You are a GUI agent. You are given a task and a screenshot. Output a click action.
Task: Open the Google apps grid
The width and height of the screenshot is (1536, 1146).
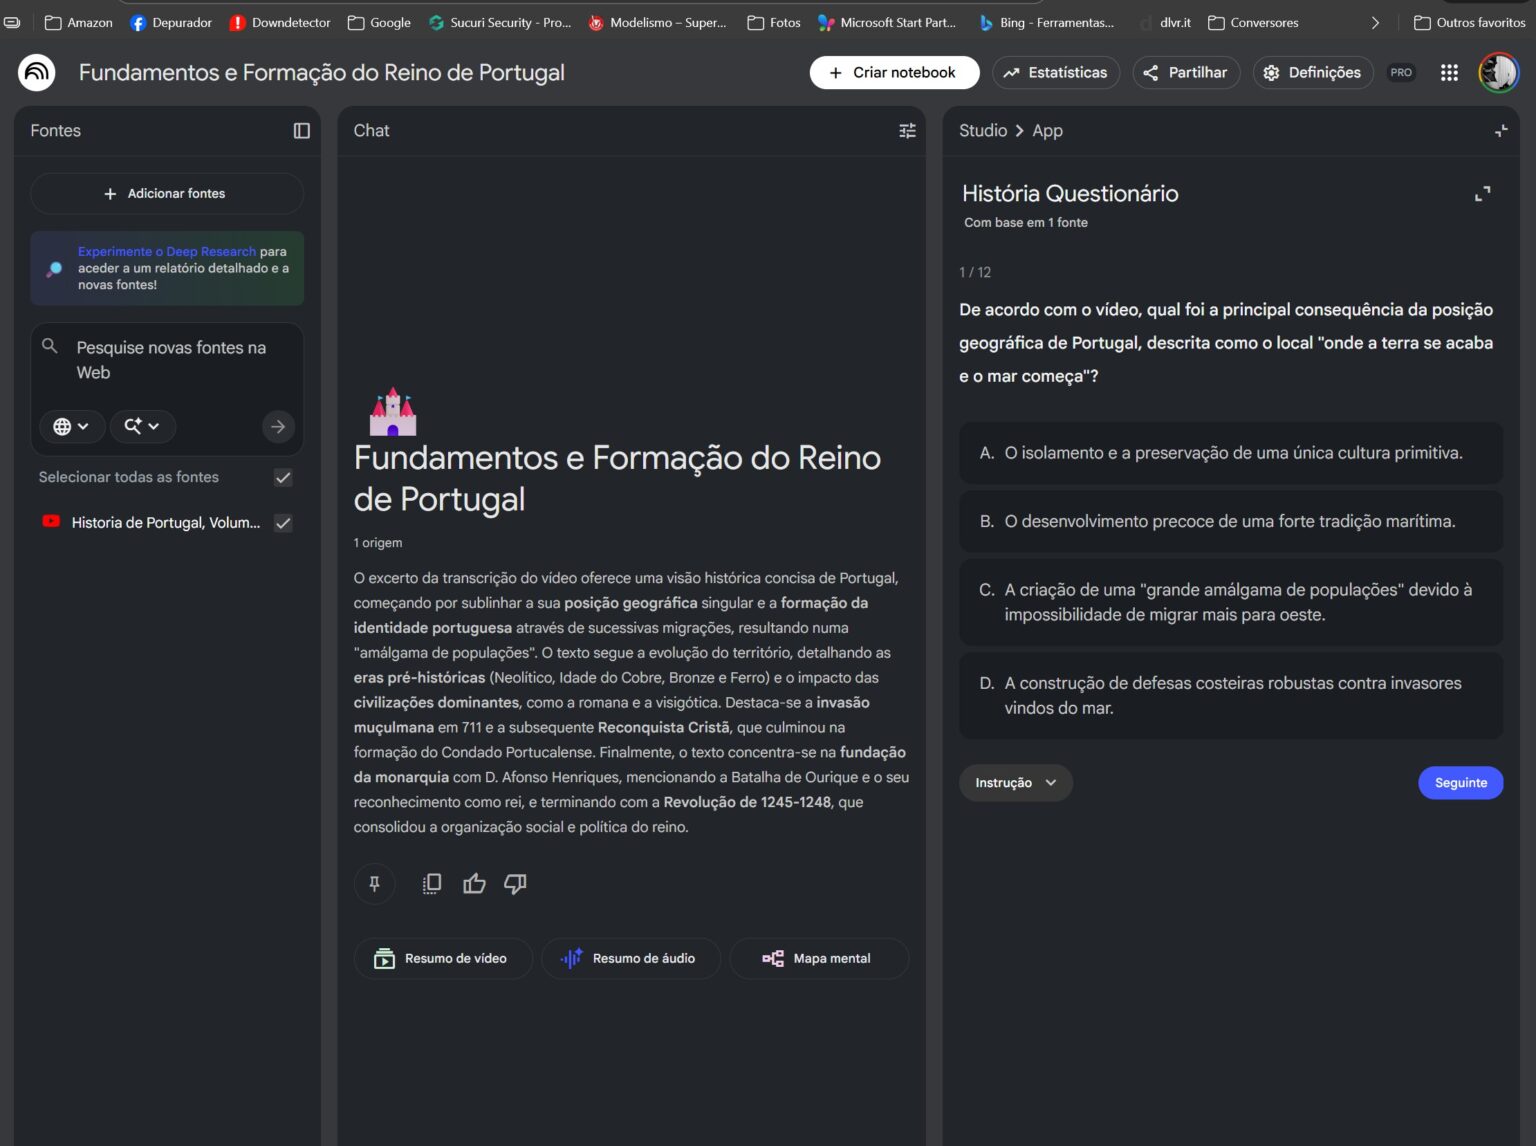[x=1448, y=73]
